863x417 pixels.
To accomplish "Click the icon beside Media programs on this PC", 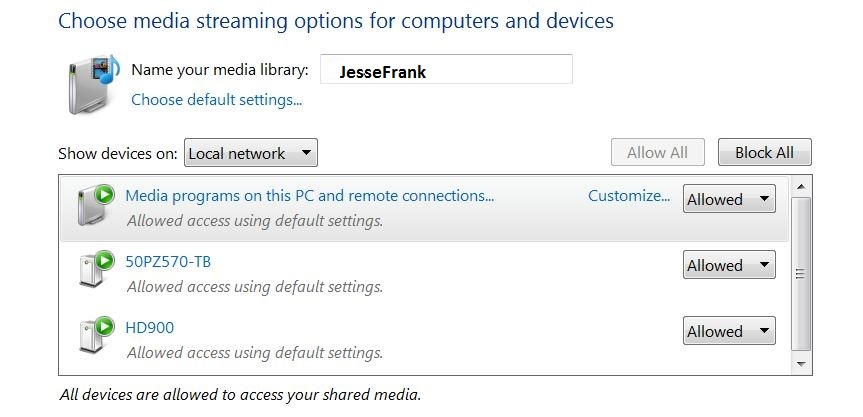I will click(95, 205).
